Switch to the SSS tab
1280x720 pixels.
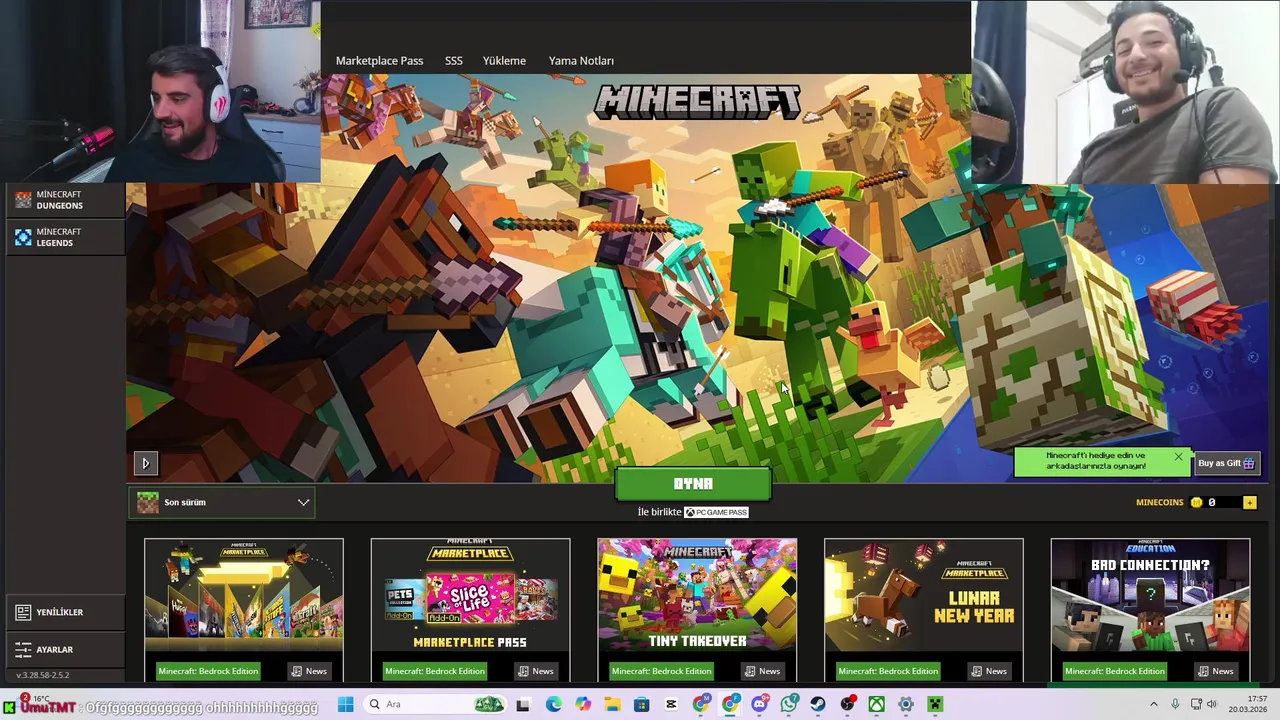click(454, 61)
